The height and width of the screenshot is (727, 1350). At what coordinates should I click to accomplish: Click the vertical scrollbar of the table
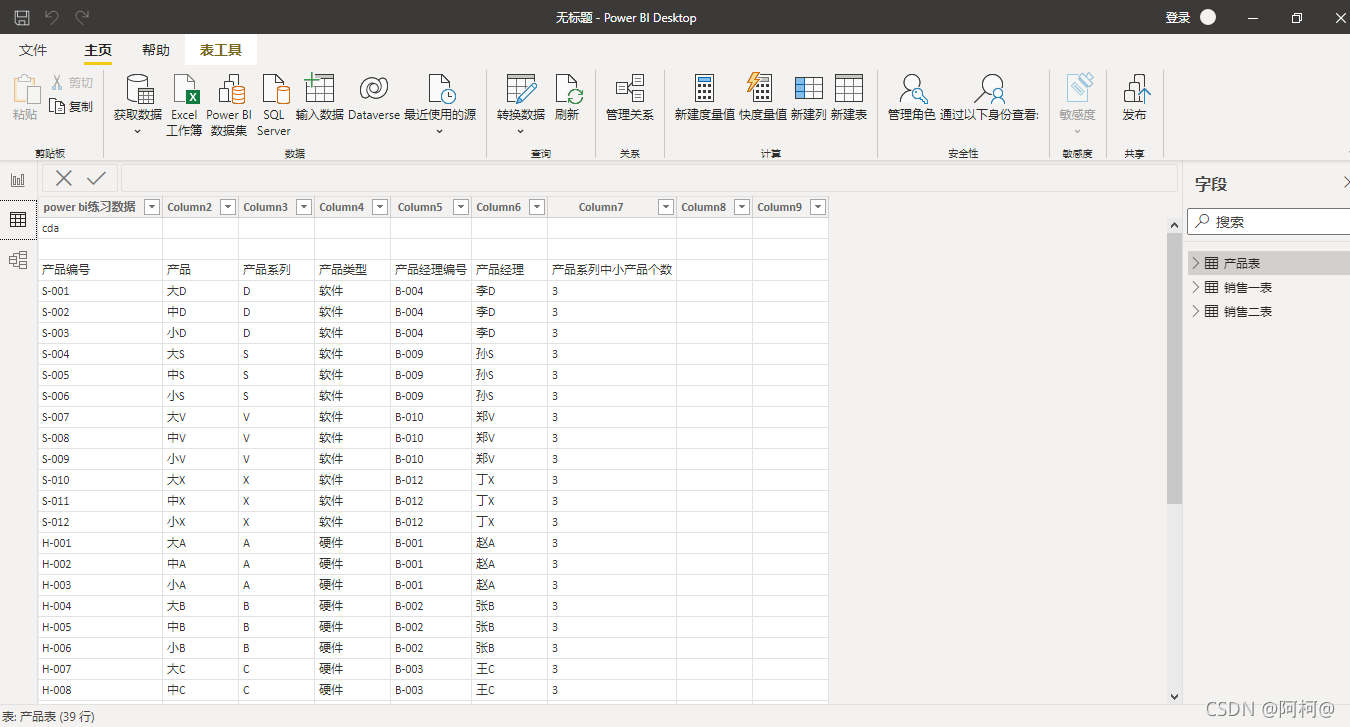1174,368
